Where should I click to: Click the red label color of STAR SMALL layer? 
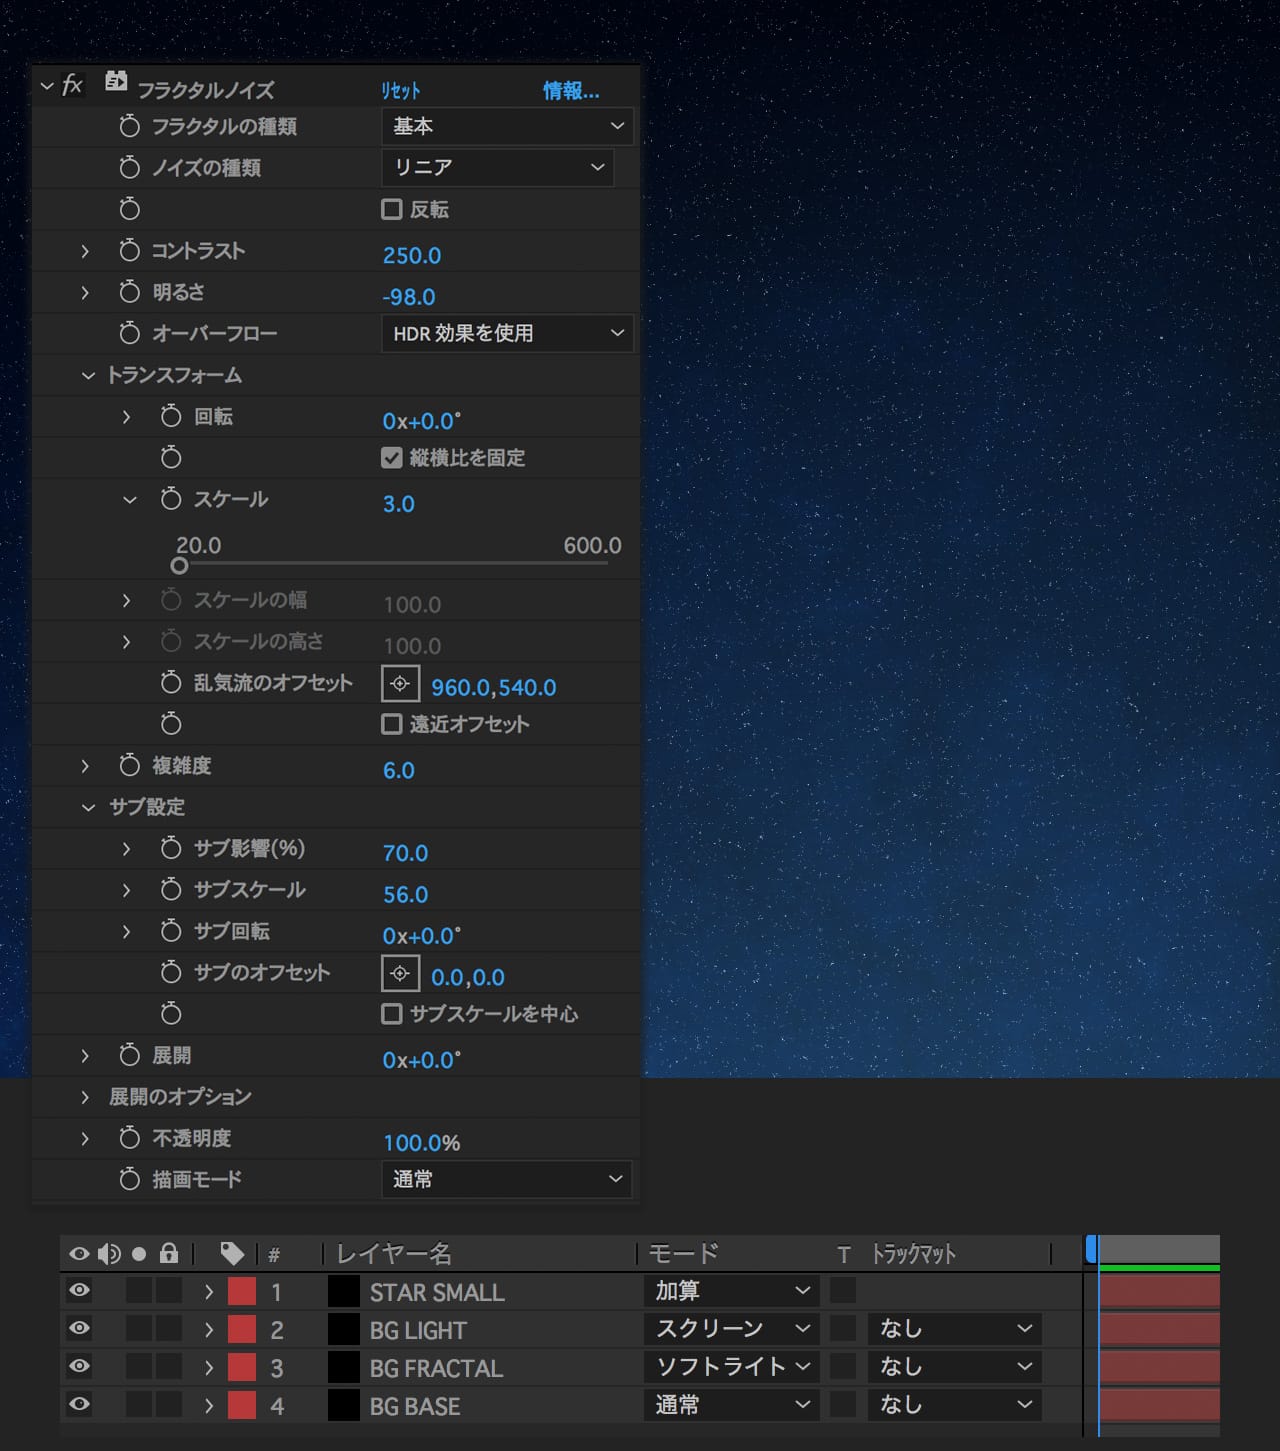pos(242,1291)
